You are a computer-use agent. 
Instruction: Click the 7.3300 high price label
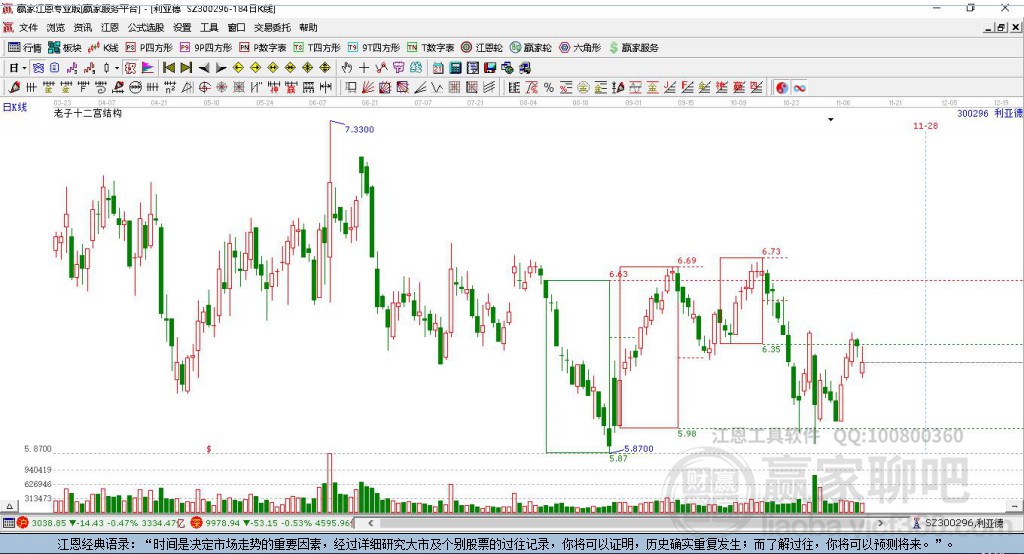[x=359, y=129]
